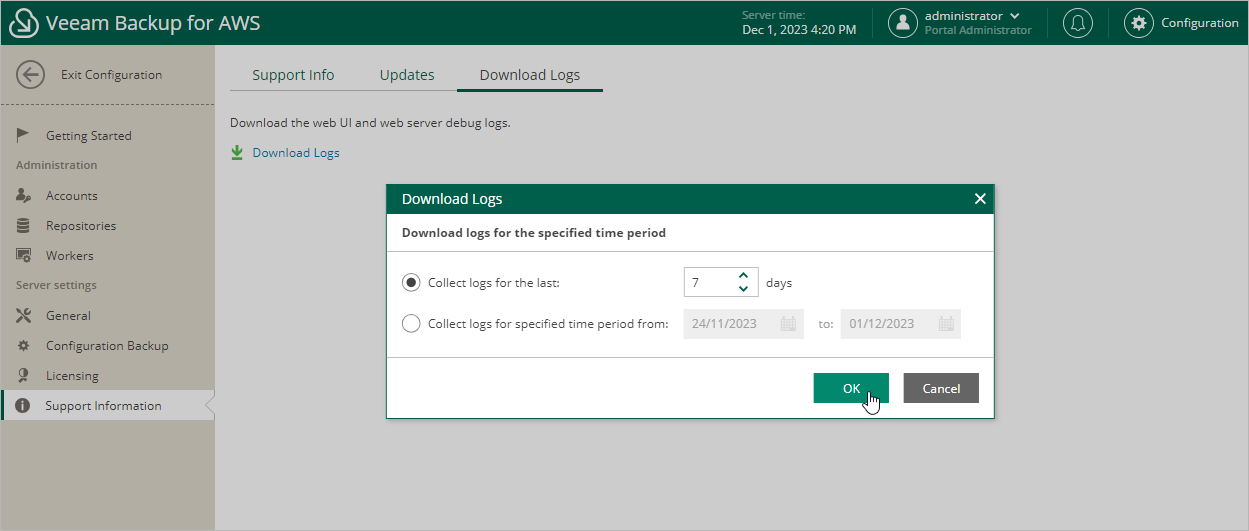The width and height of the screenshot is (1249, 531).
Task: Decrease days value with down arrow
Action: click(x=743, y=289)
